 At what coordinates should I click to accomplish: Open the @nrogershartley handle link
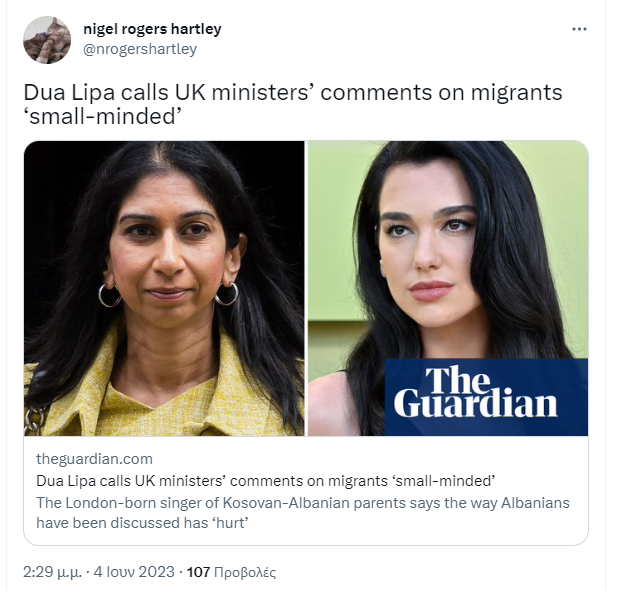139,49
